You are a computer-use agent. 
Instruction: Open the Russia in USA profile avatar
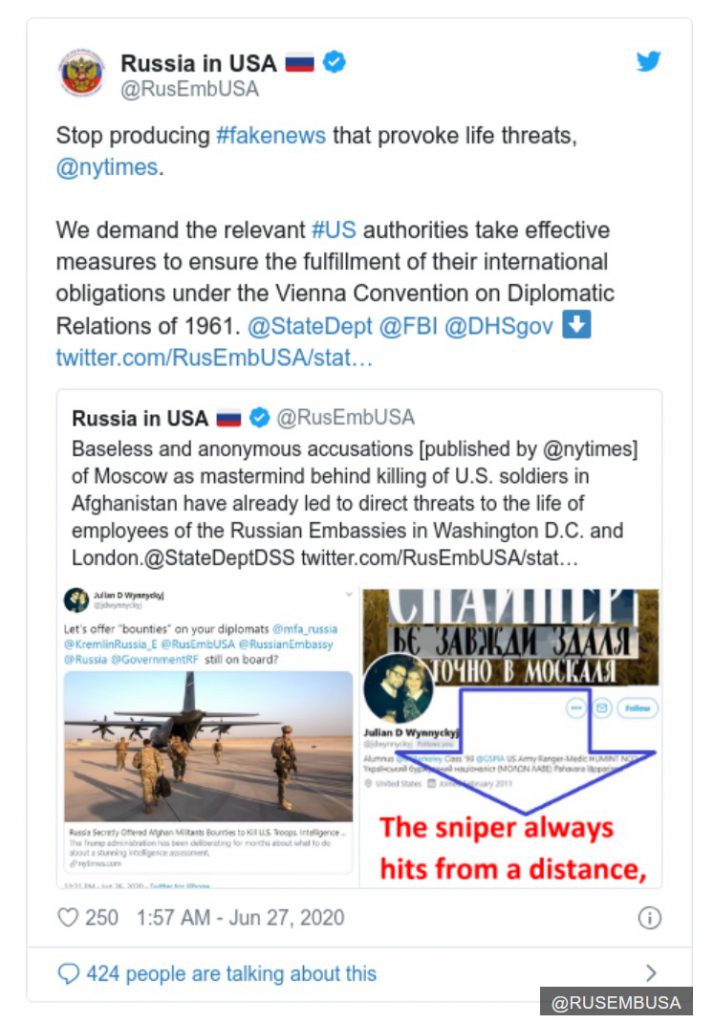point(81,73)
